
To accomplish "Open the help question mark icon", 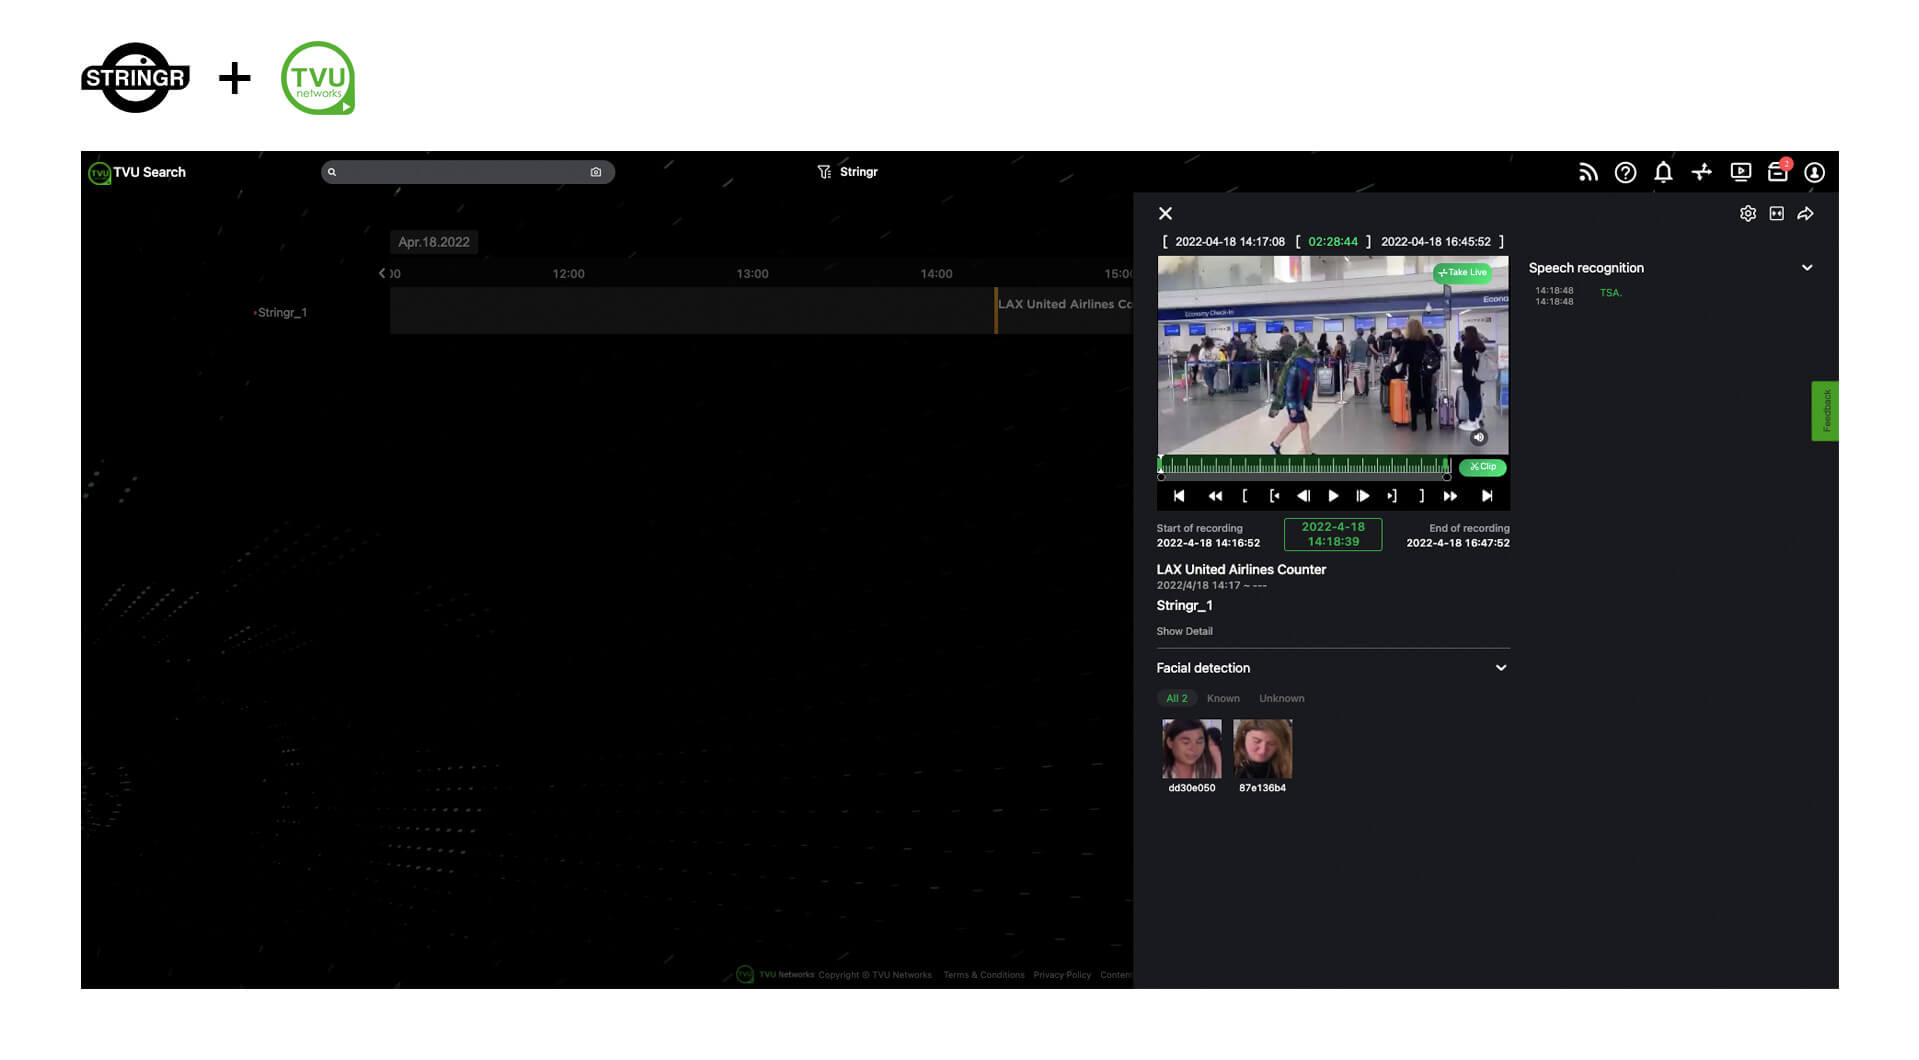I will tap(1626, 172).
